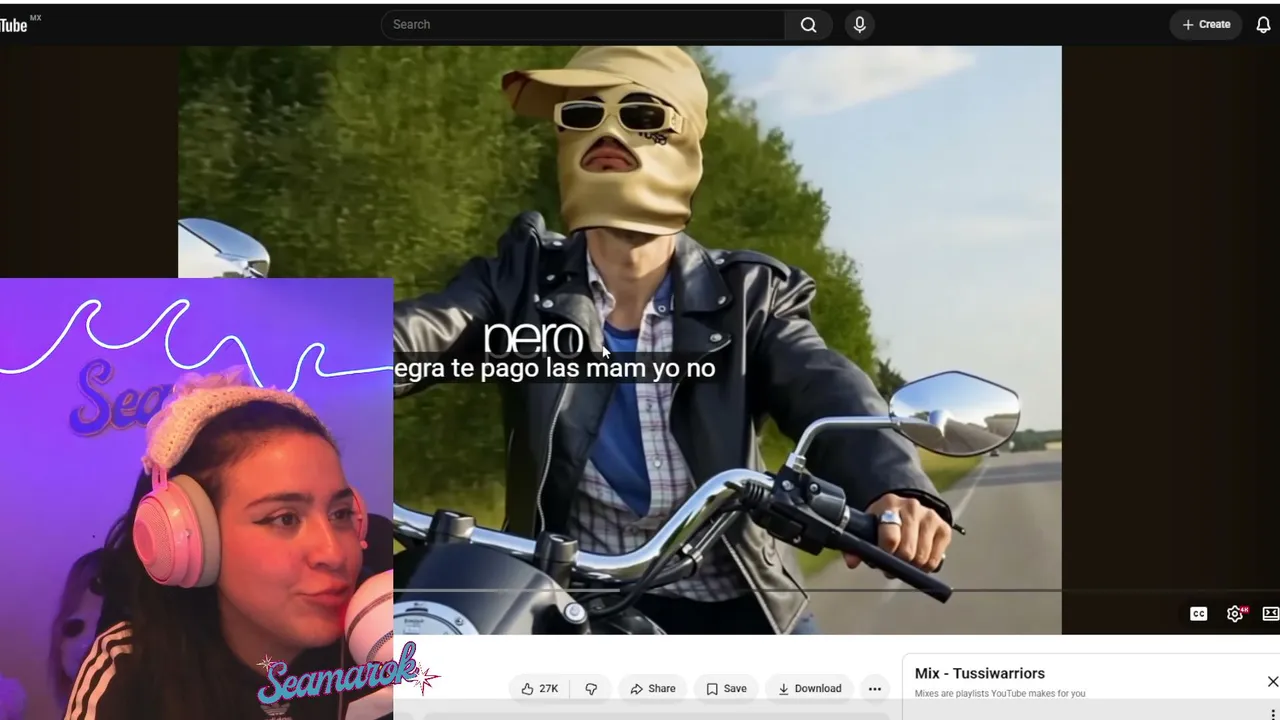Screen dimensions: 1280x720
Task: Download this video
Action: click(809, 689)
